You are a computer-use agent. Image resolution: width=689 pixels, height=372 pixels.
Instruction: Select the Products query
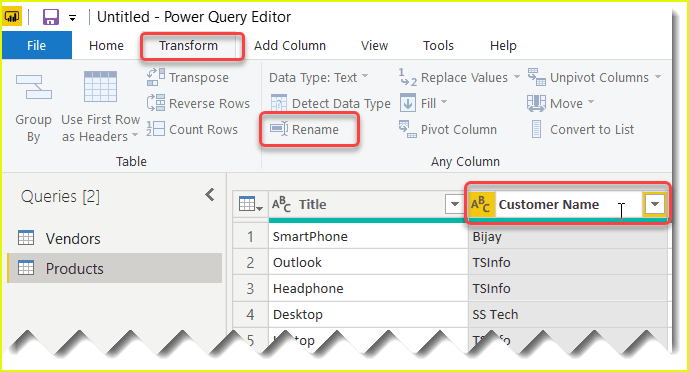pos(114,268)
